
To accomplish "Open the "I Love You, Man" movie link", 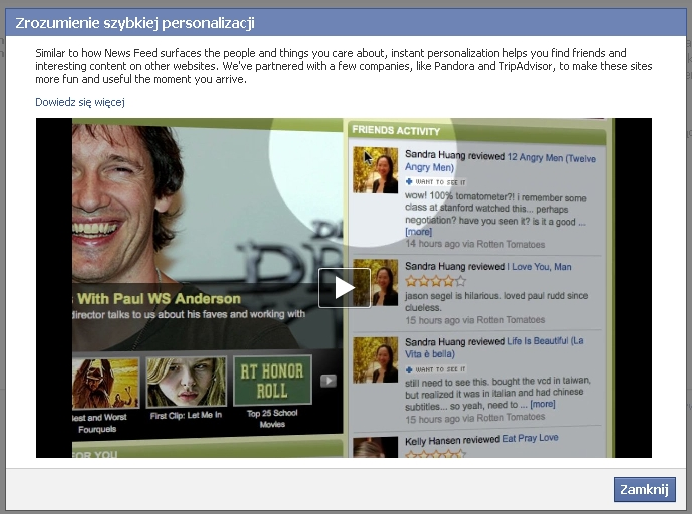I will click(540, 267).
